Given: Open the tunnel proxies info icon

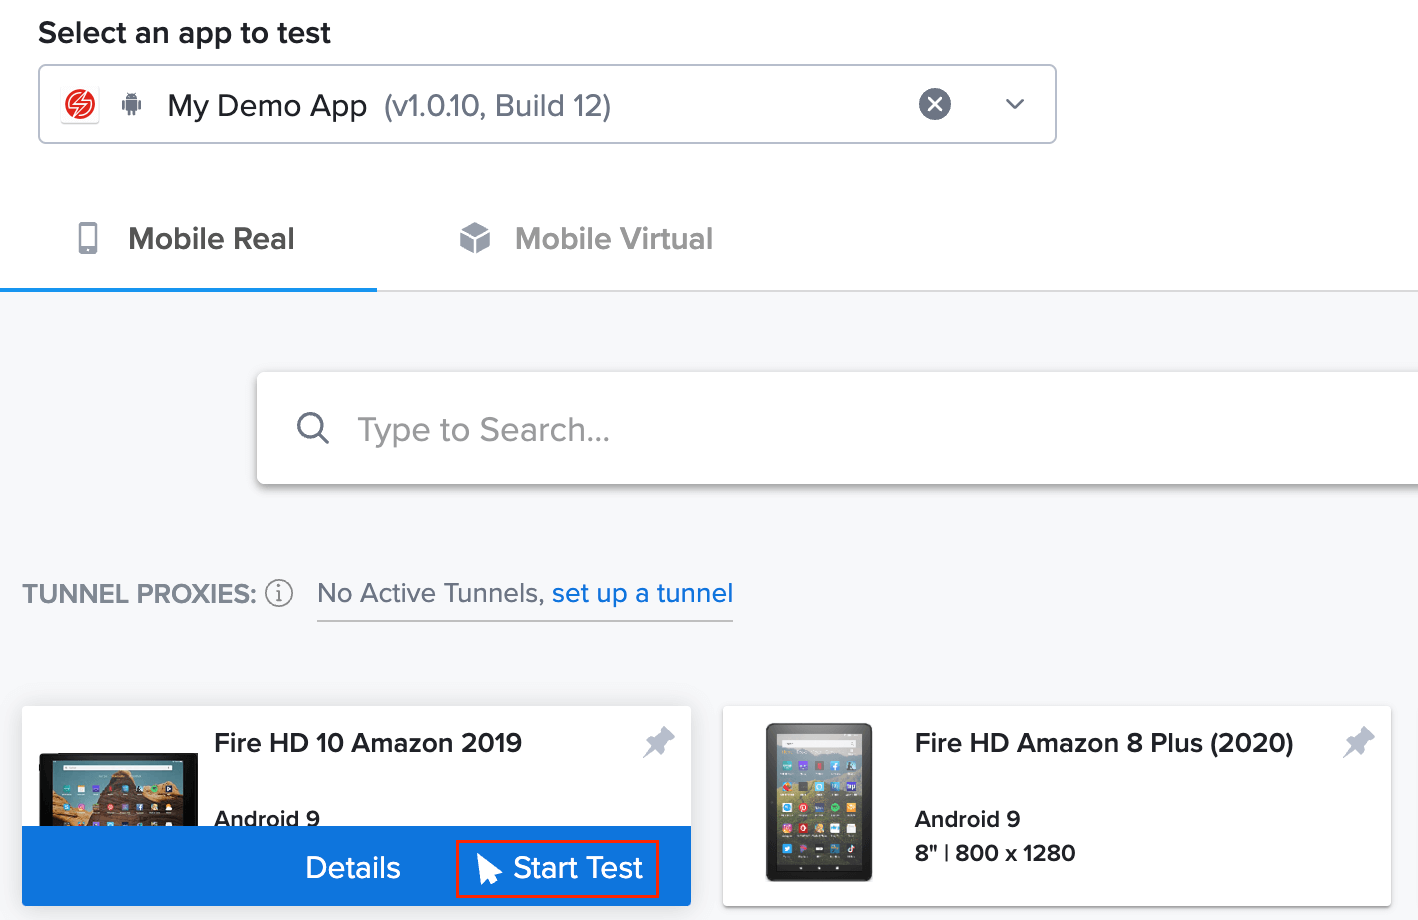Looking at the screenshot, I should (280, 593).
